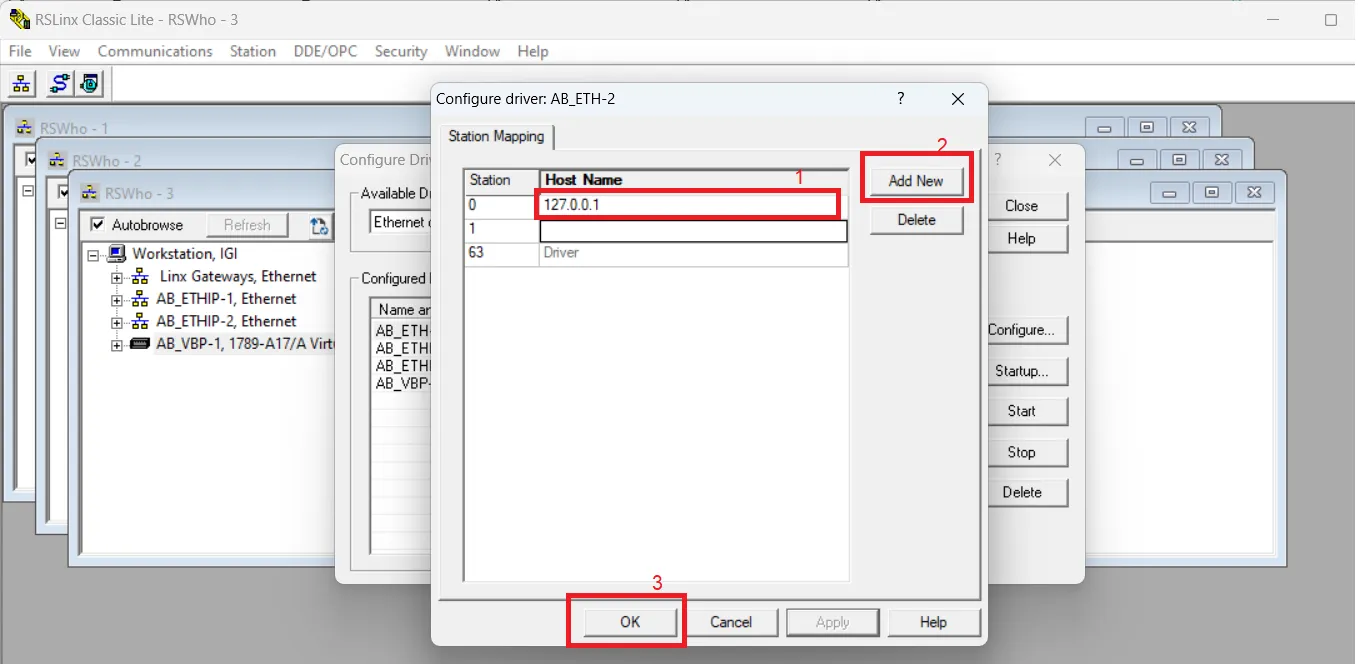Screen dimensions: 1358x664
Task: Select the Workstation, IGI tree label
Action: click(x=185, y=254)
